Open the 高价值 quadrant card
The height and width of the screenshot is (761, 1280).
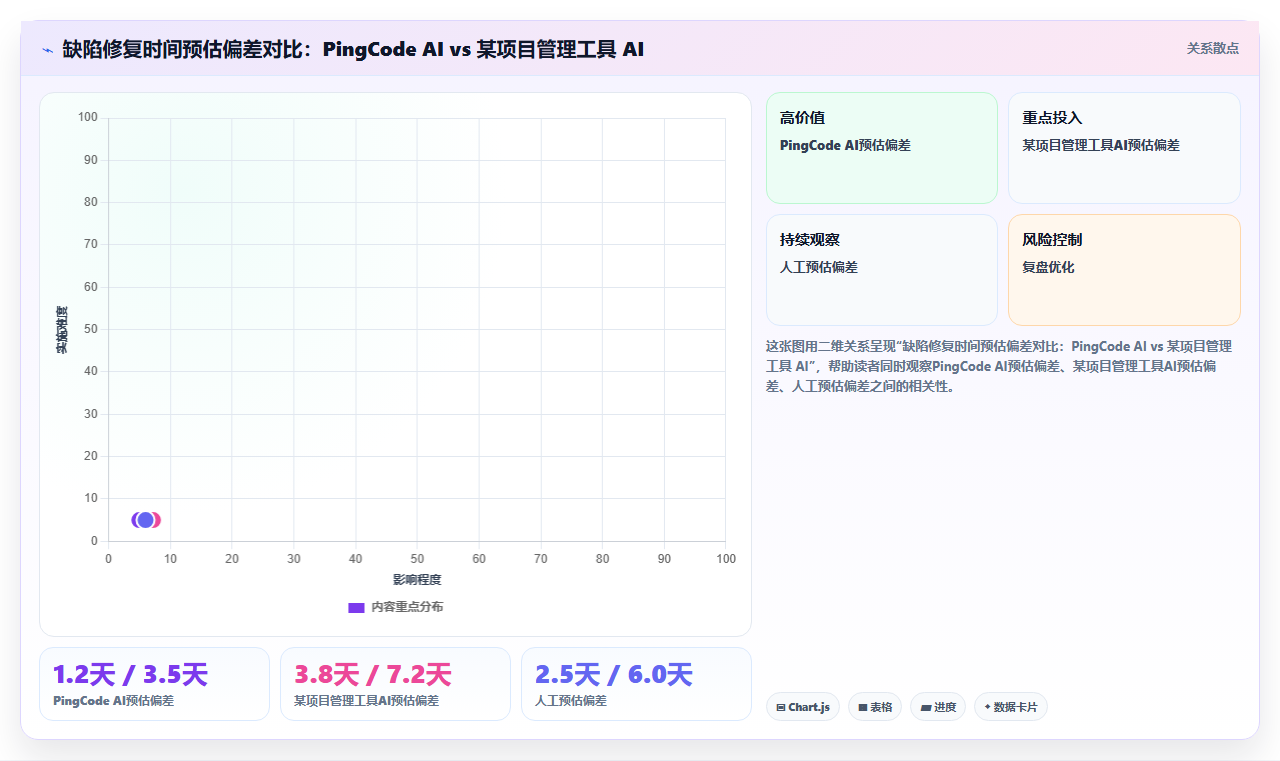(x=882, y=148)
